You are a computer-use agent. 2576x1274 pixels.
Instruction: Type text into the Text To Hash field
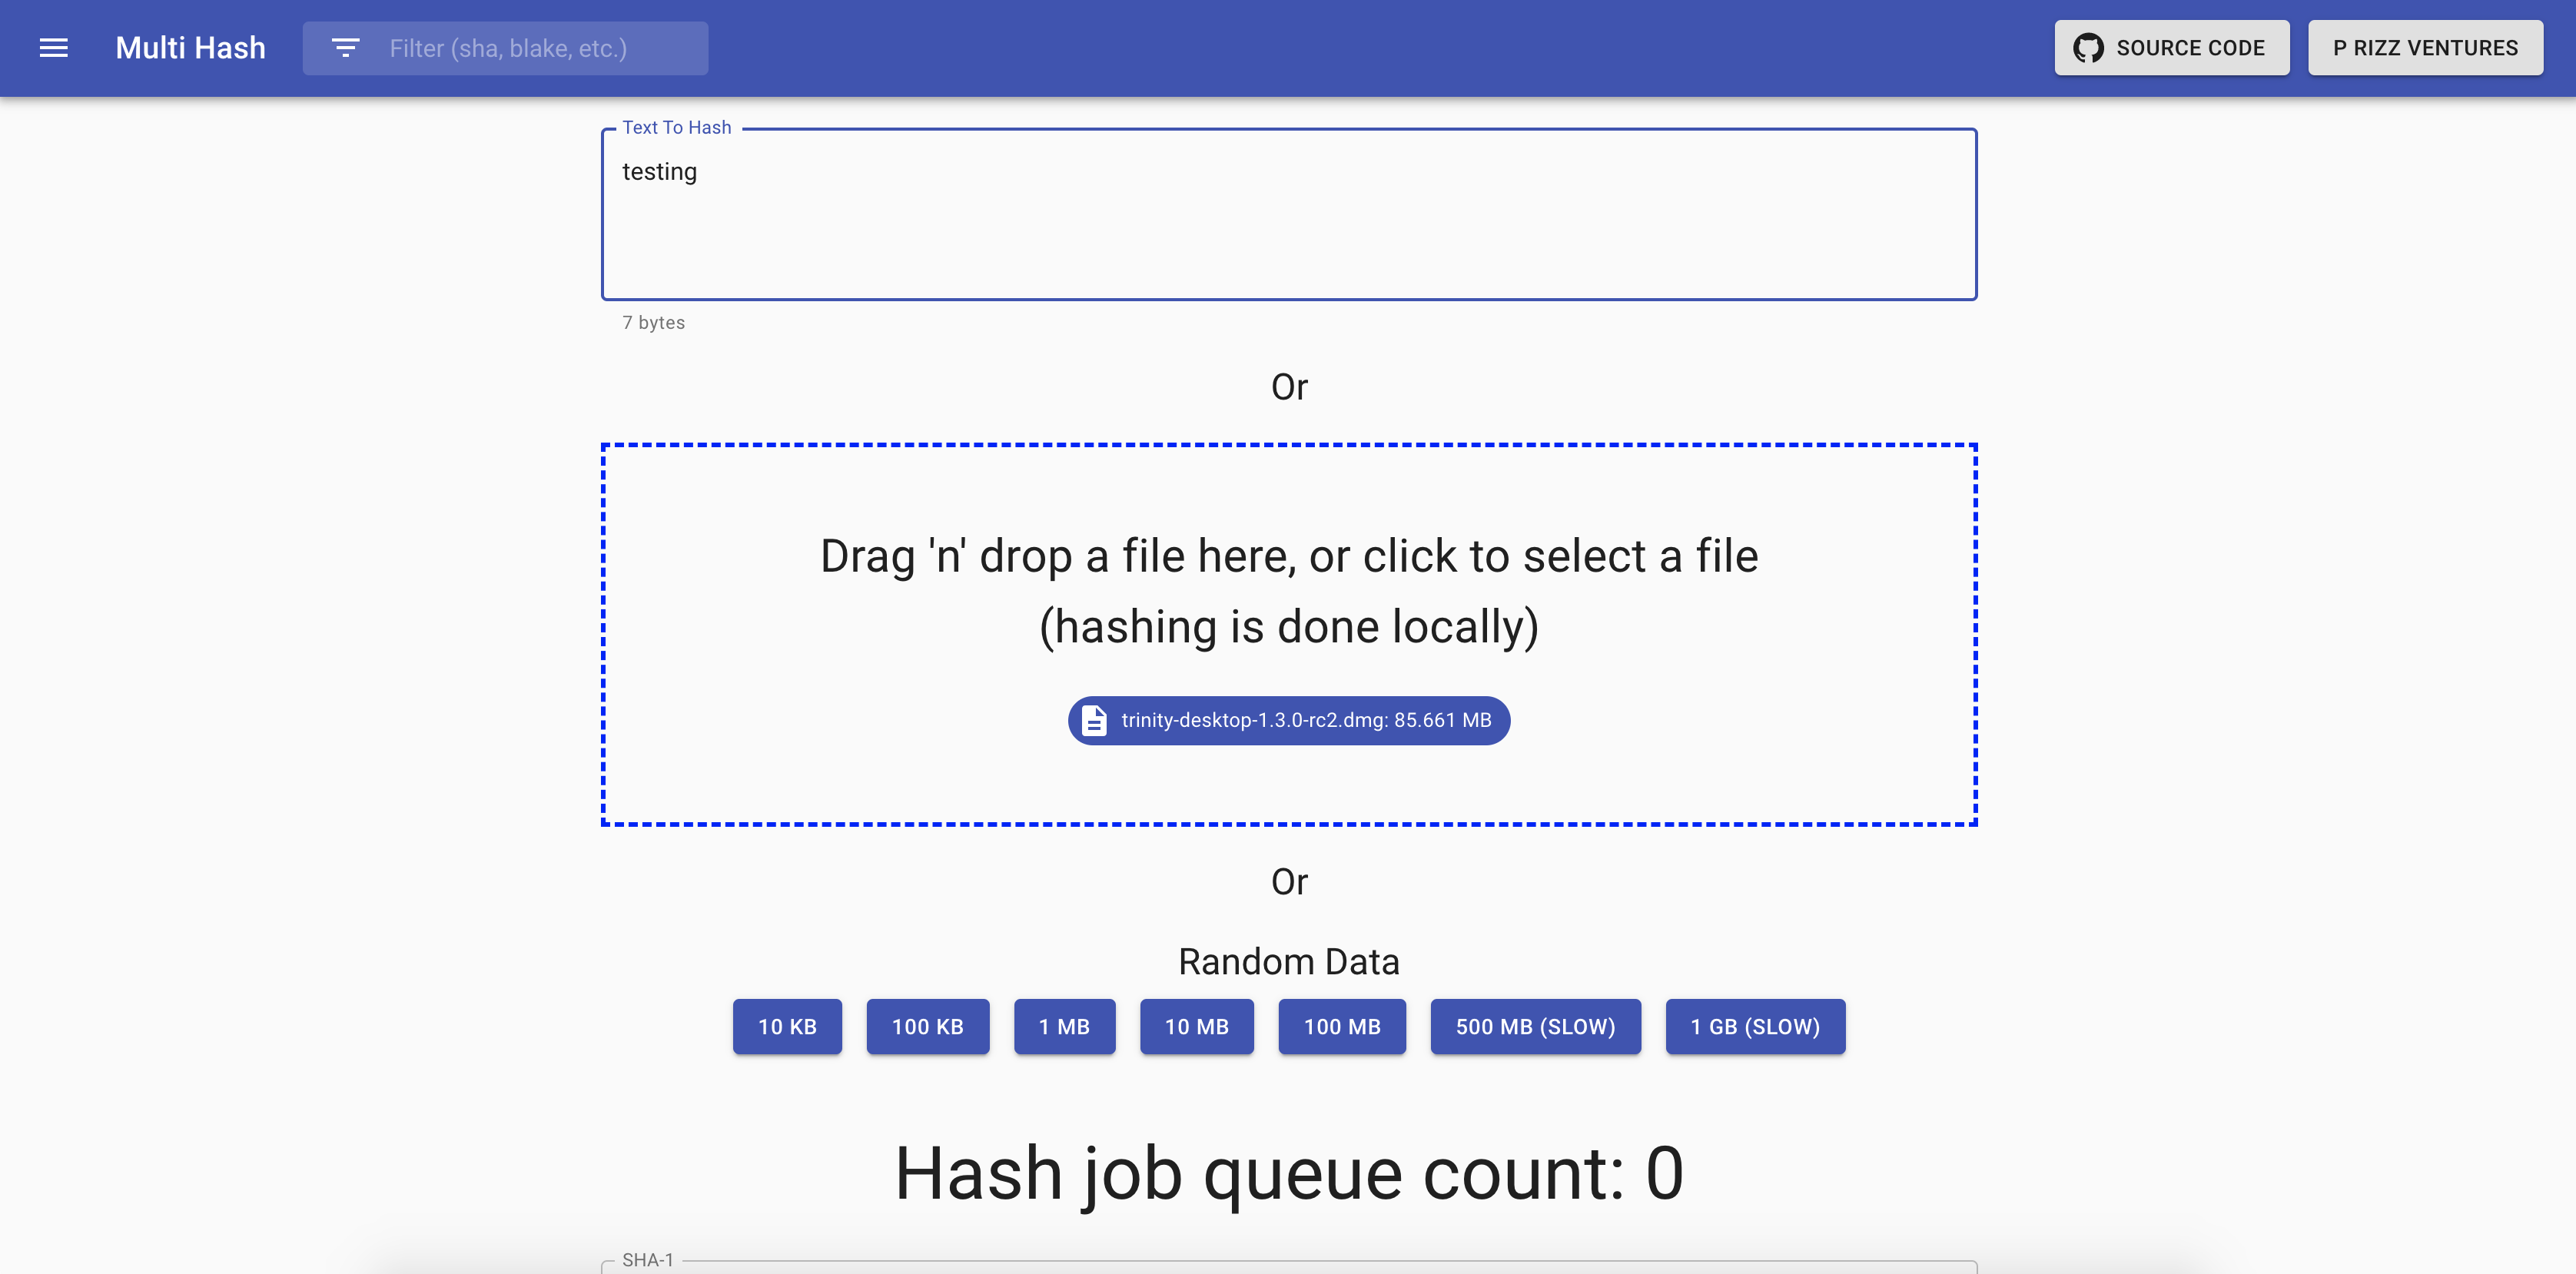point(1288,215)
